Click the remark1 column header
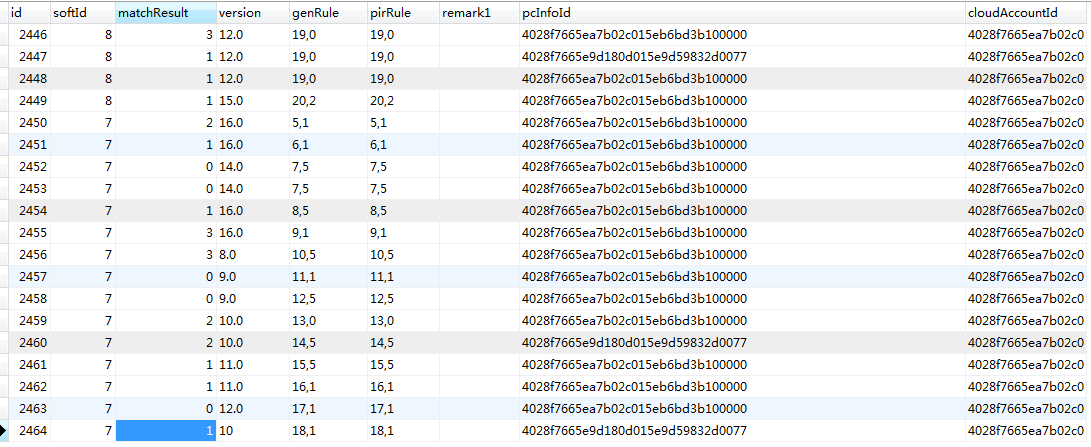 (479, 13)
